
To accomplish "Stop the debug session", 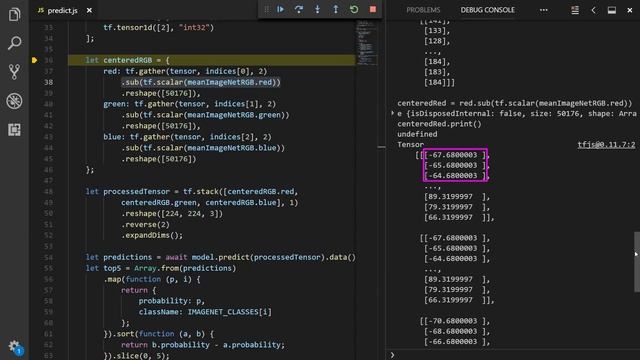I will (x=373, y=9).
